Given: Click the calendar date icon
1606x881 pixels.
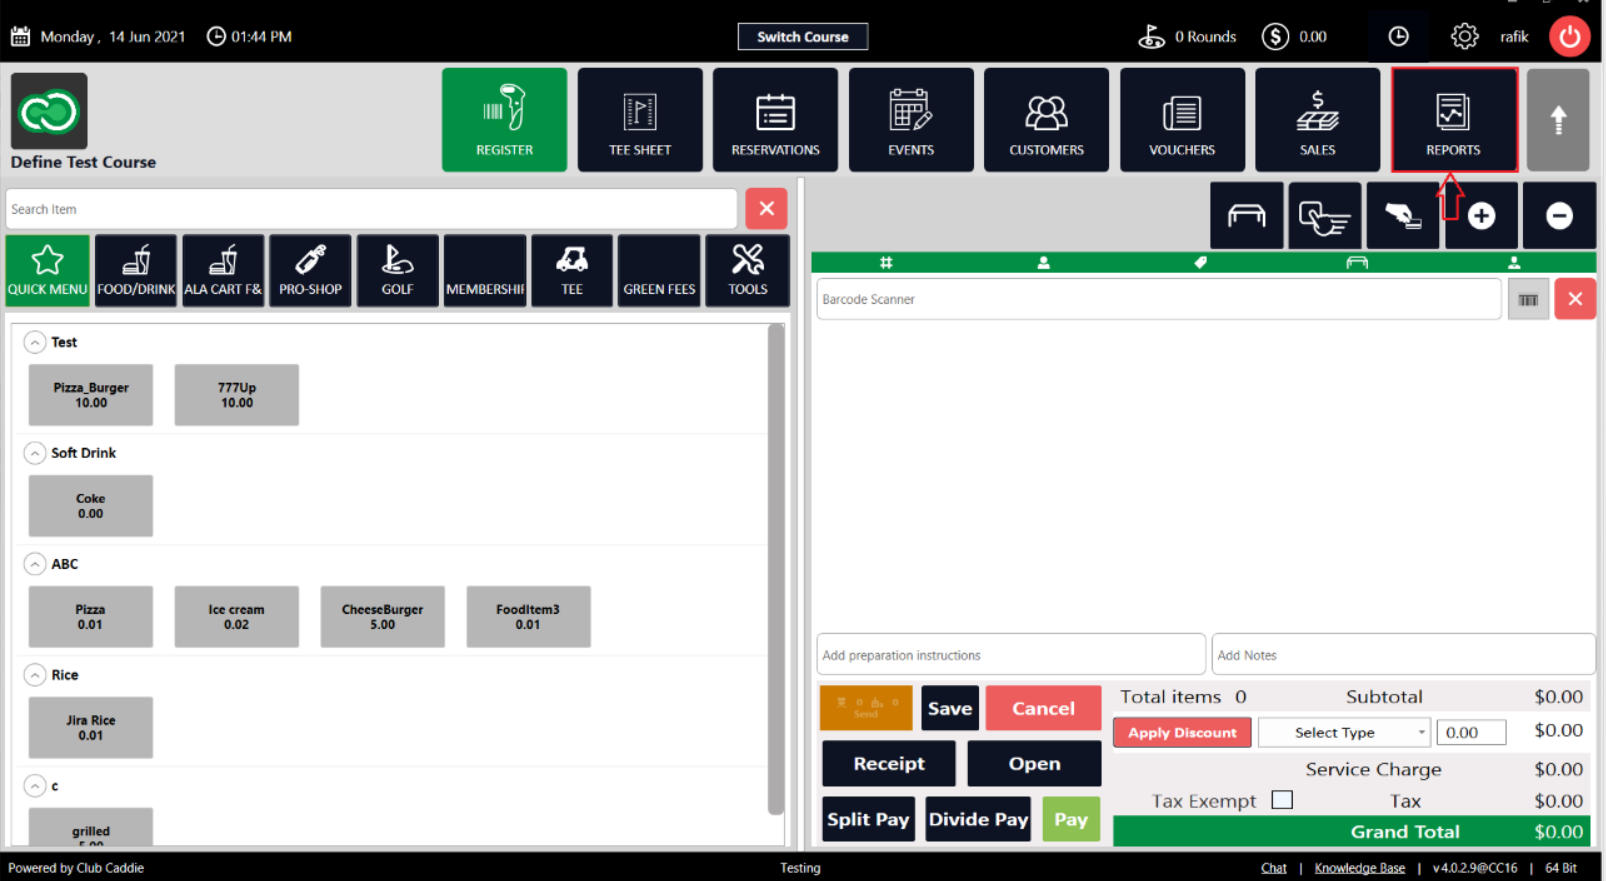Looking at the screenshot, I should tap(20, 37).
